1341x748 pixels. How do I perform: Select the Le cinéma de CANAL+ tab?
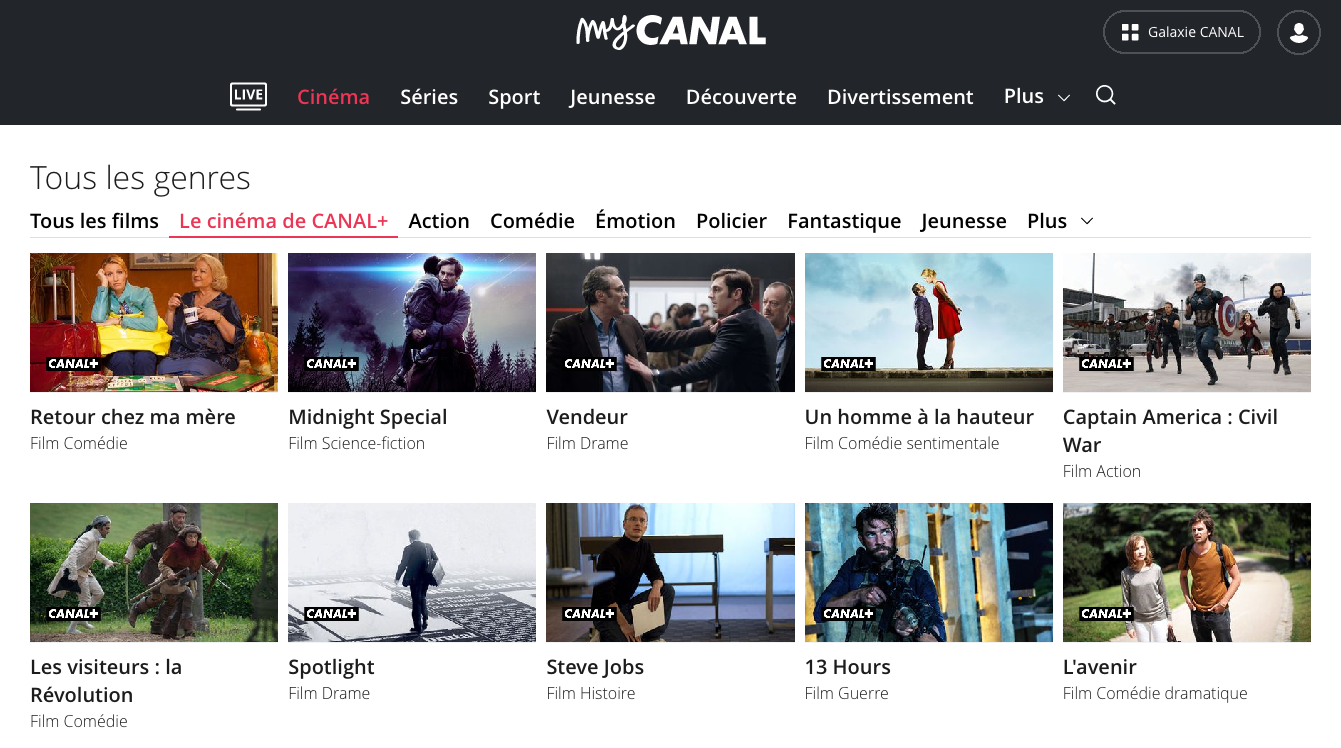click(x=284, y=221)
